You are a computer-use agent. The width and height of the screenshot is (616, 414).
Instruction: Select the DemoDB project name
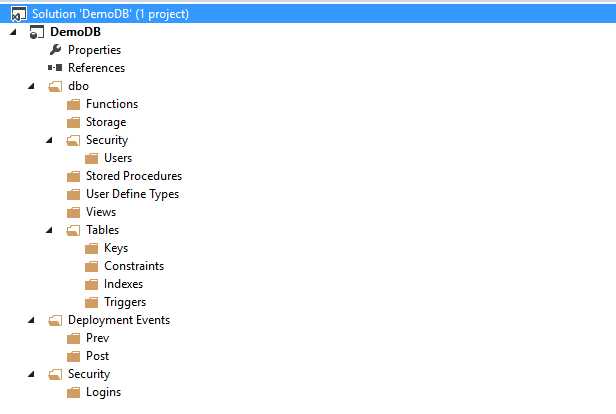click(75, 32)
